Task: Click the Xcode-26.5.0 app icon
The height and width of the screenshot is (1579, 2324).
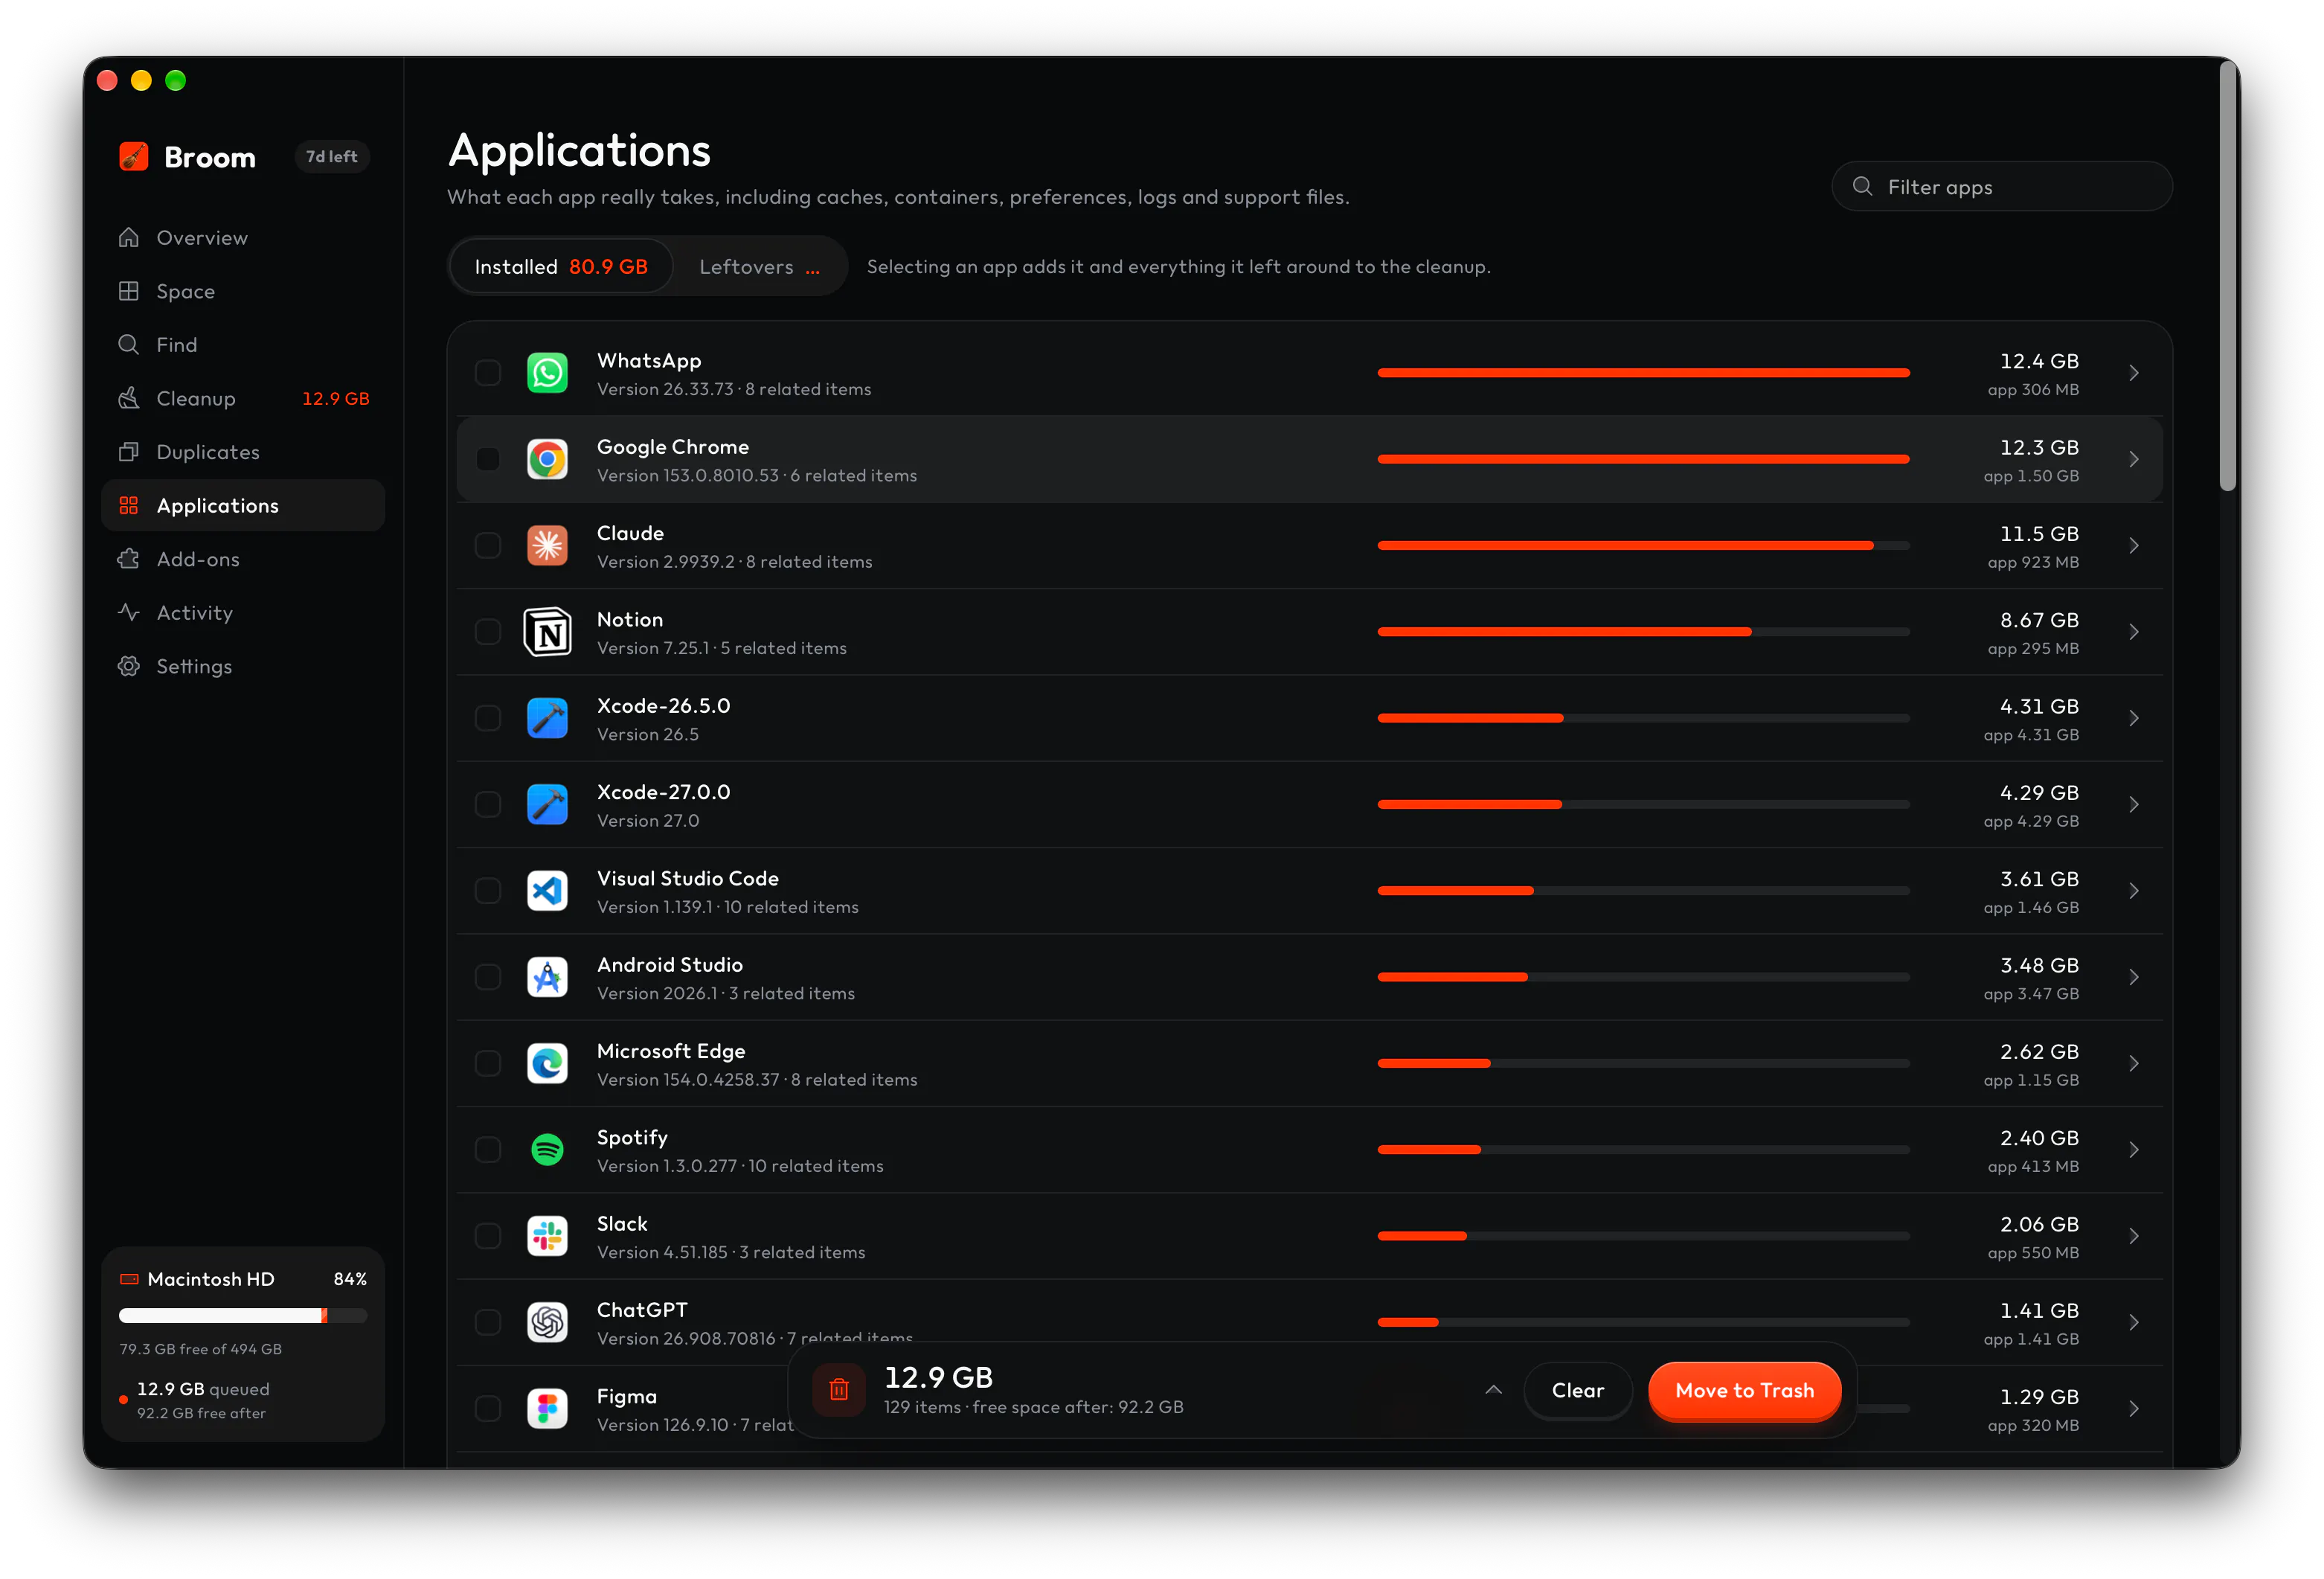Action: [547, 718]
